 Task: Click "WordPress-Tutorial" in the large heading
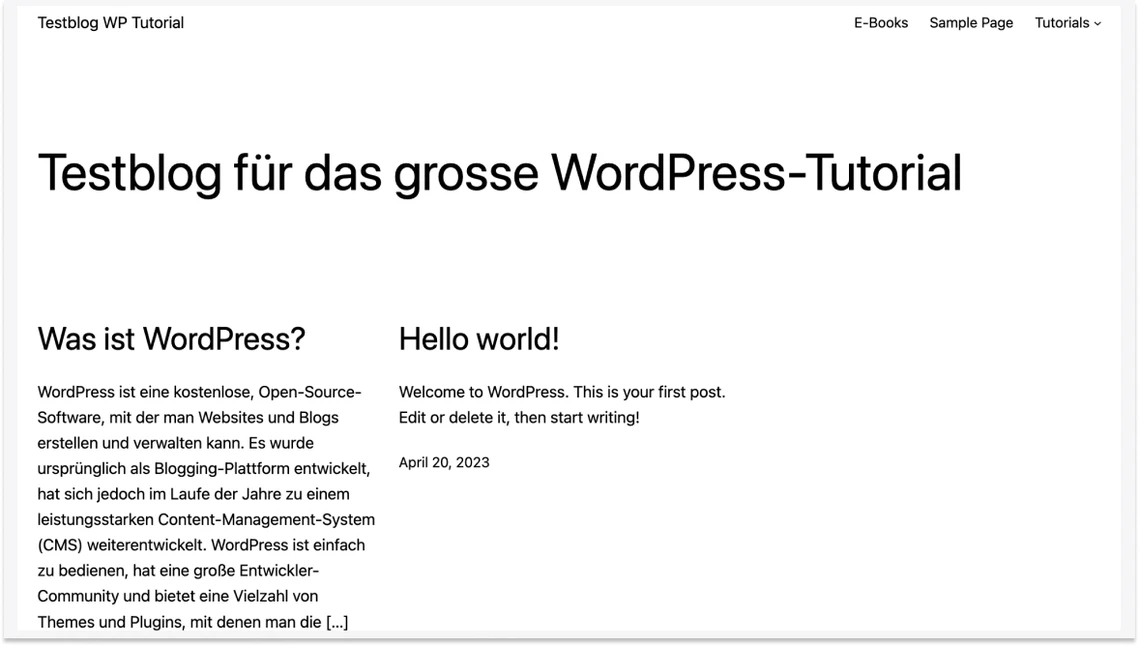tap(756, 172)
